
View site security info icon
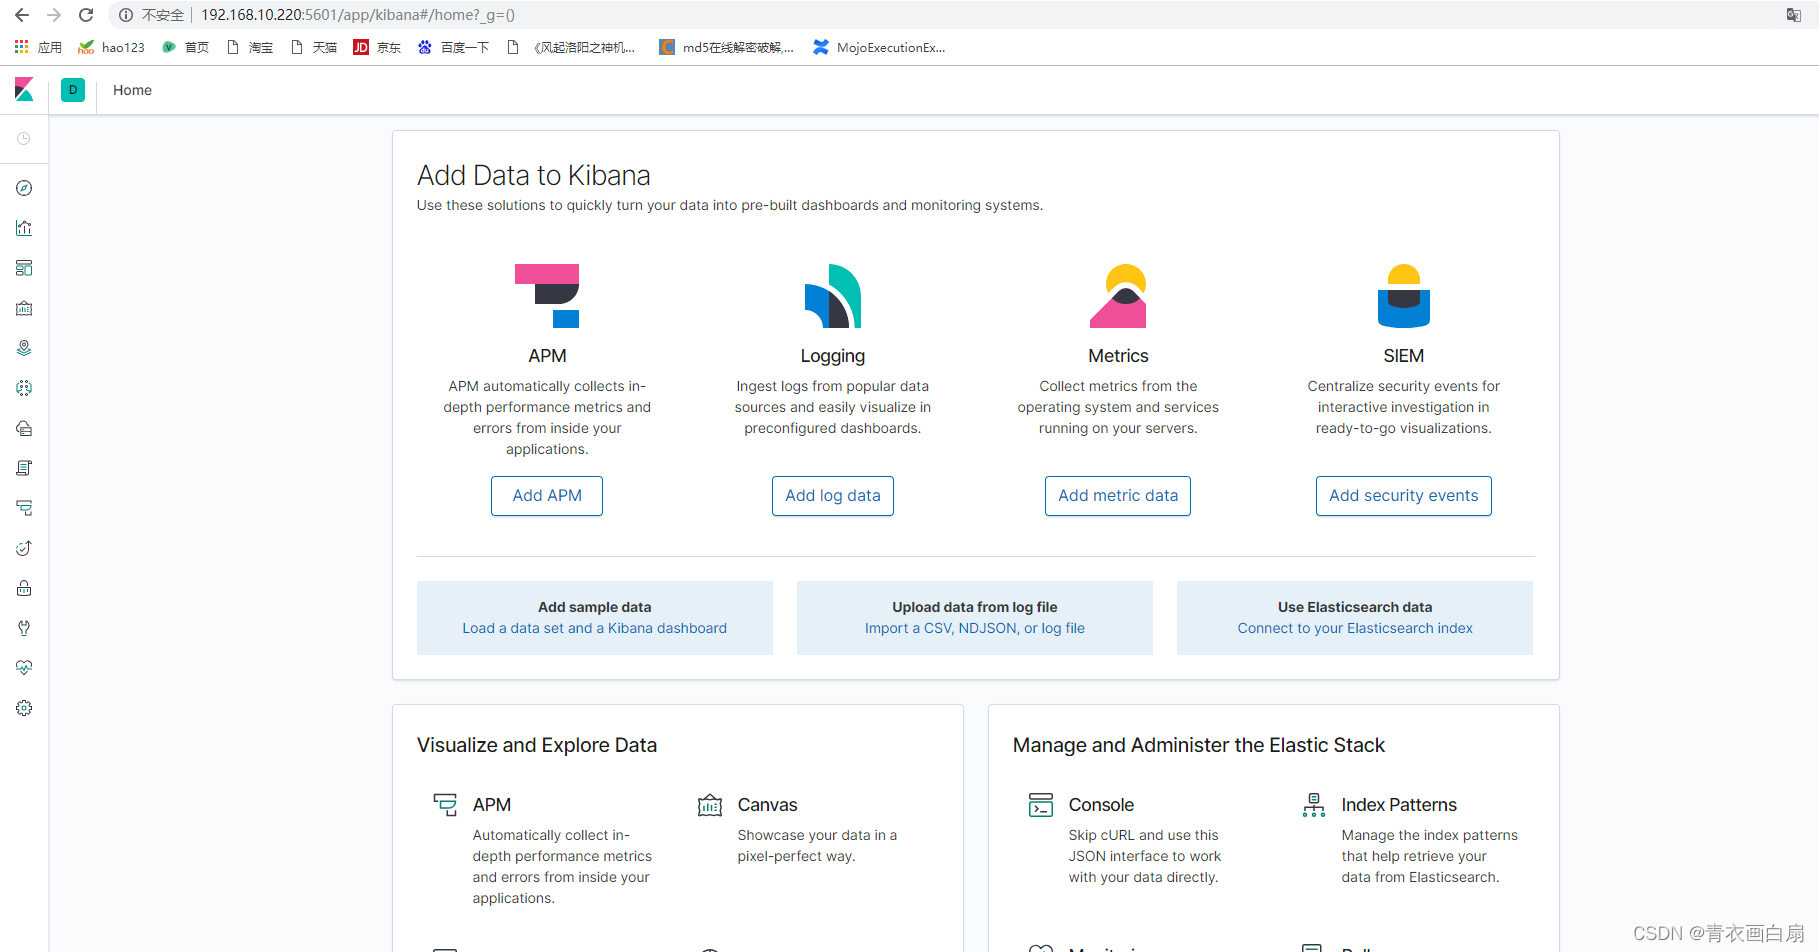pos(126,15)
